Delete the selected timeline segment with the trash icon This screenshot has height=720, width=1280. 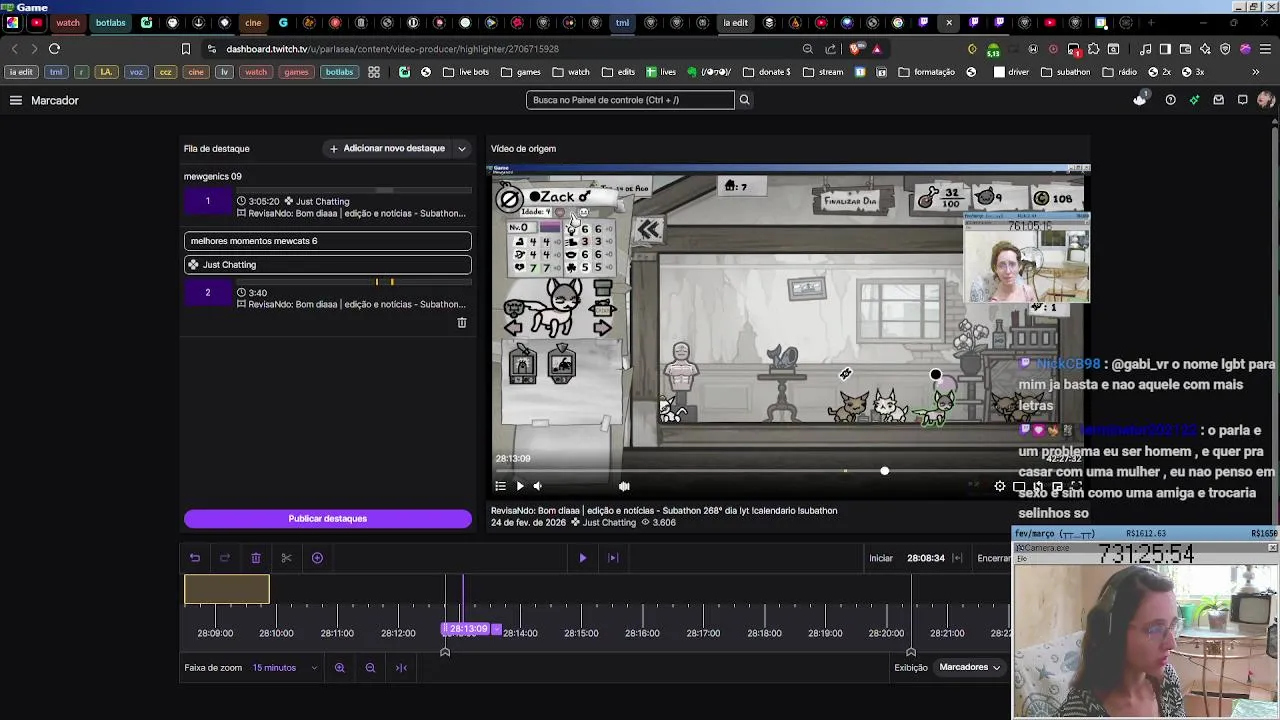[256, 558]
